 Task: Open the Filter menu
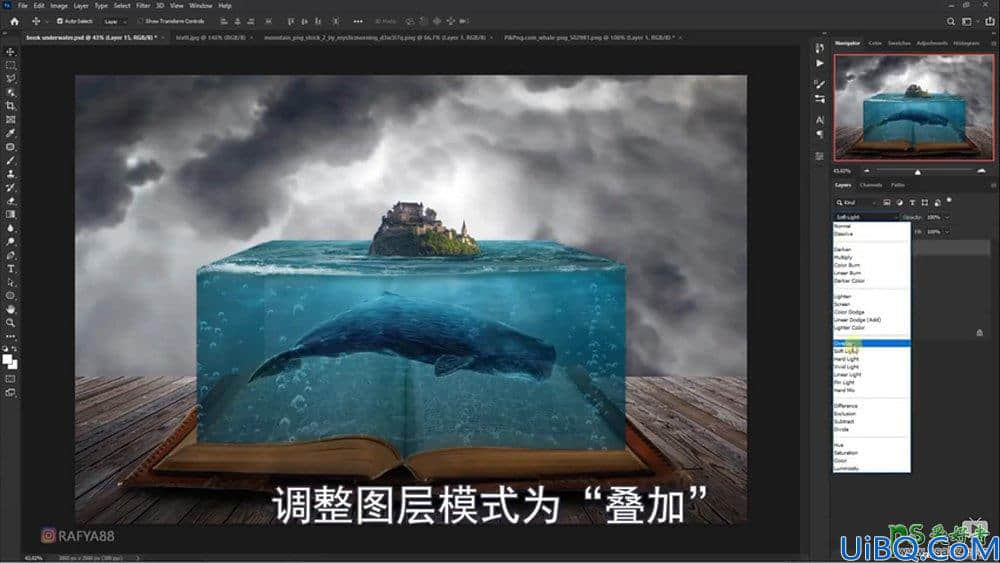click(x=143, y=5)
